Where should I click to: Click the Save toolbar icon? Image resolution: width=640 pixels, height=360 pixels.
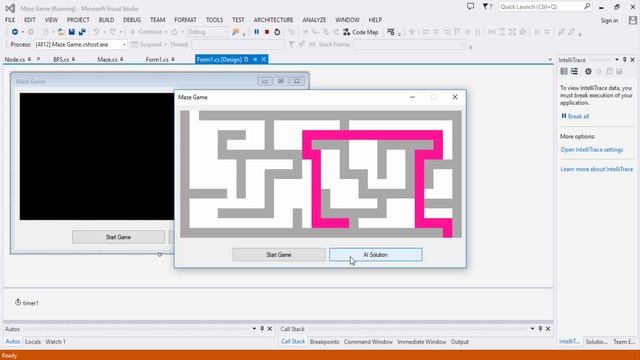pos(72,32)
